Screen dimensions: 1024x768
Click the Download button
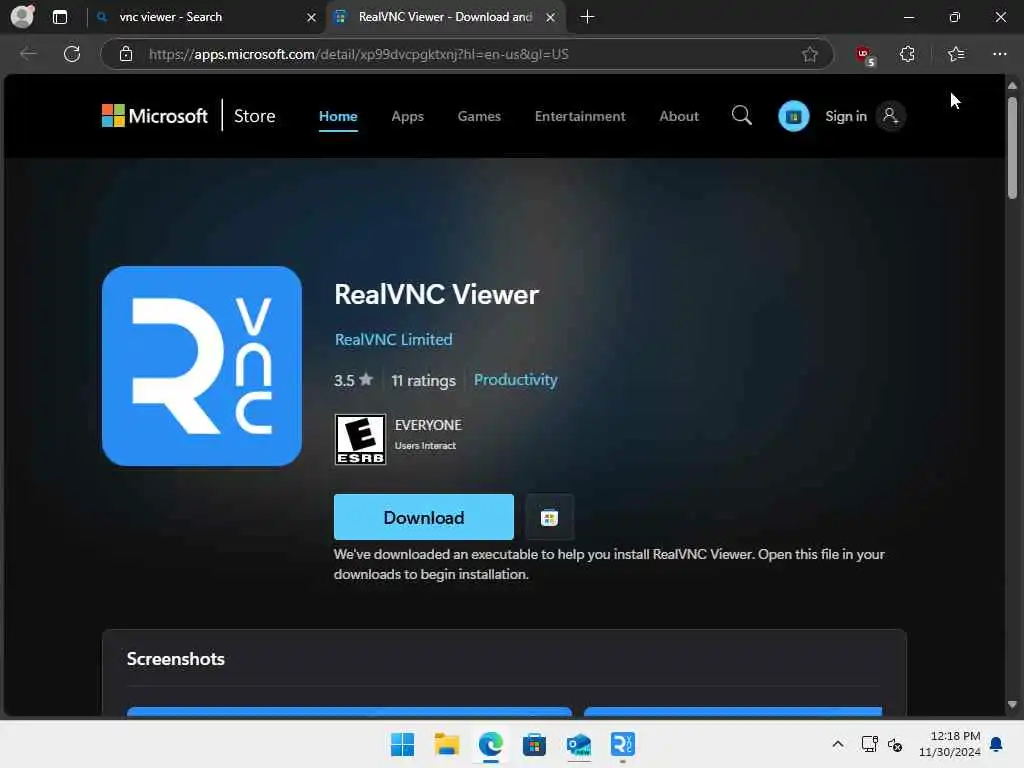423,517
